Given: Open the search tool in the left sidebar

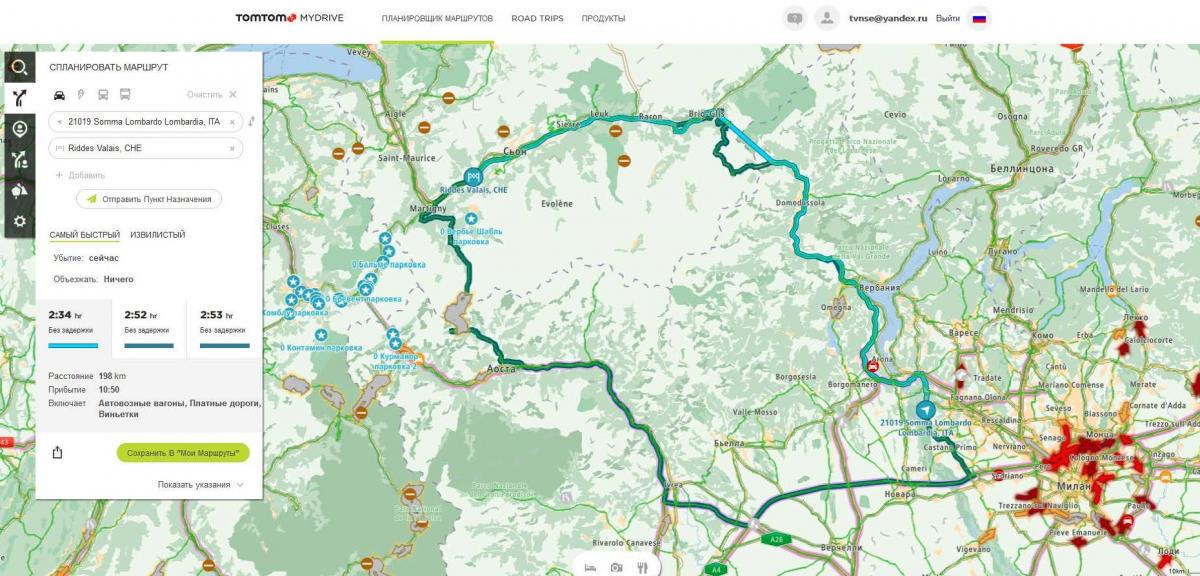Looking at the screenshot, I should point(19,68).
